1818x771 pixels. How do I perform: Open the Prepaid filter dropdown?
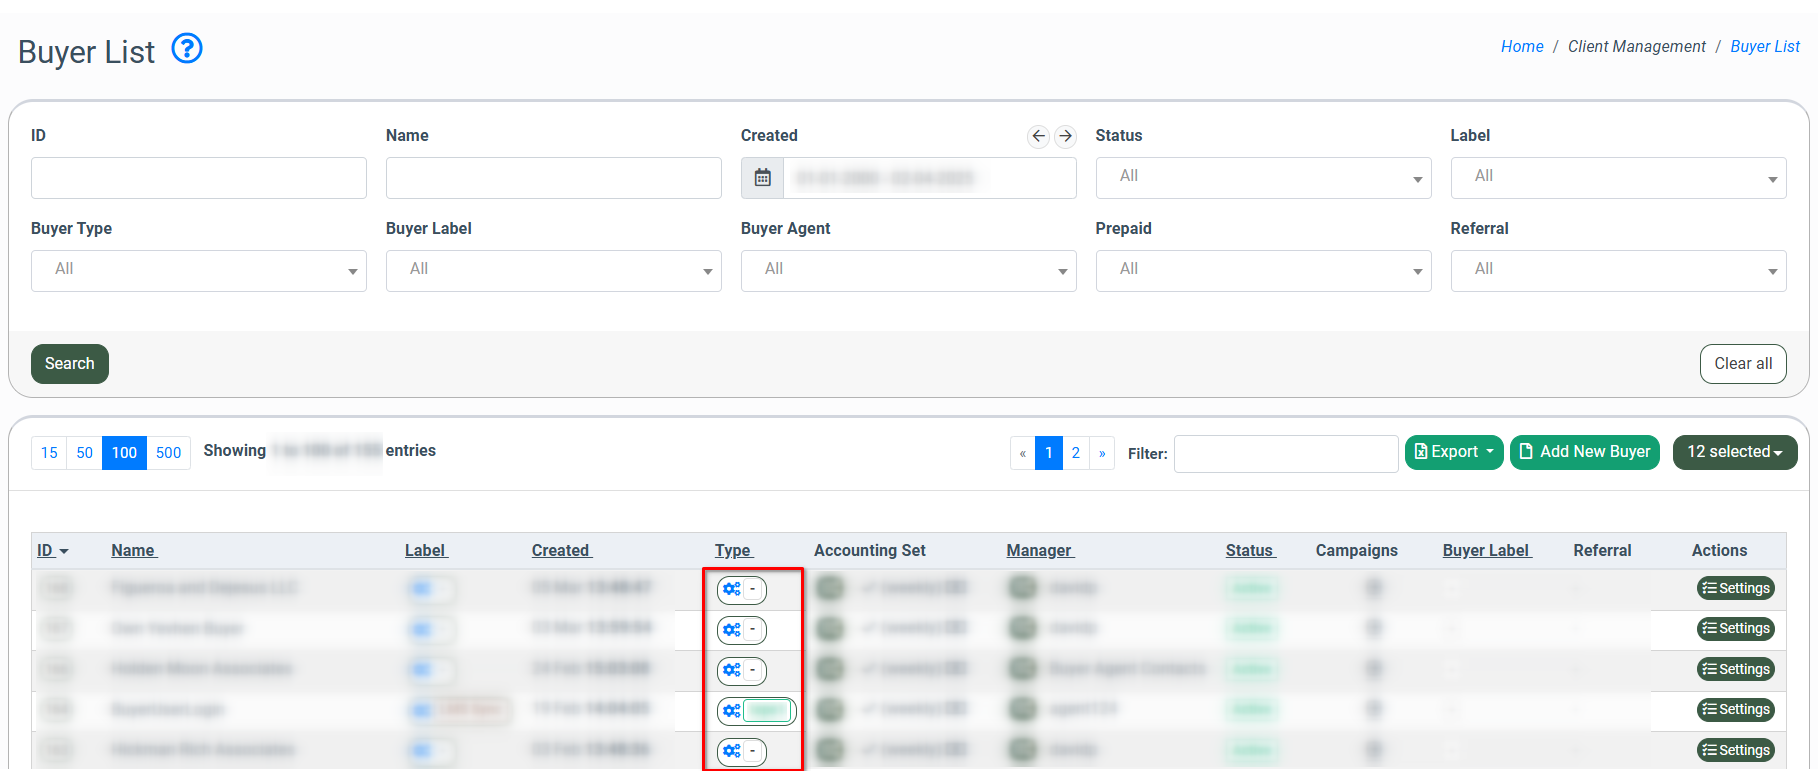tap(1262, 271)
